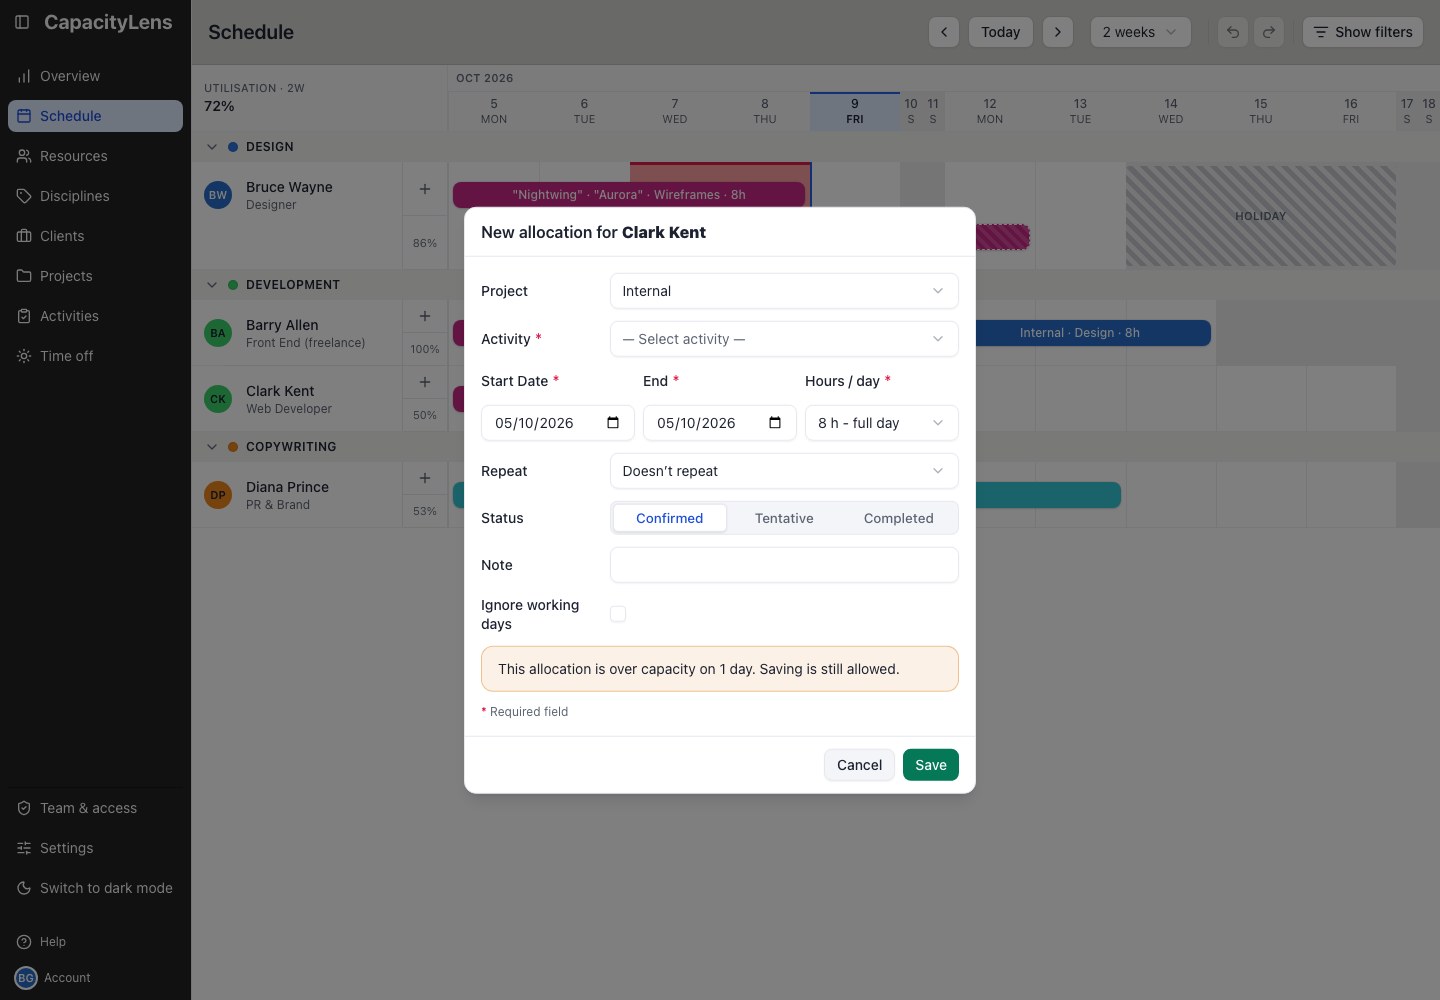Open Time off in sidebar
This screenshot has width=1440, height=1000.
(95, 356)
